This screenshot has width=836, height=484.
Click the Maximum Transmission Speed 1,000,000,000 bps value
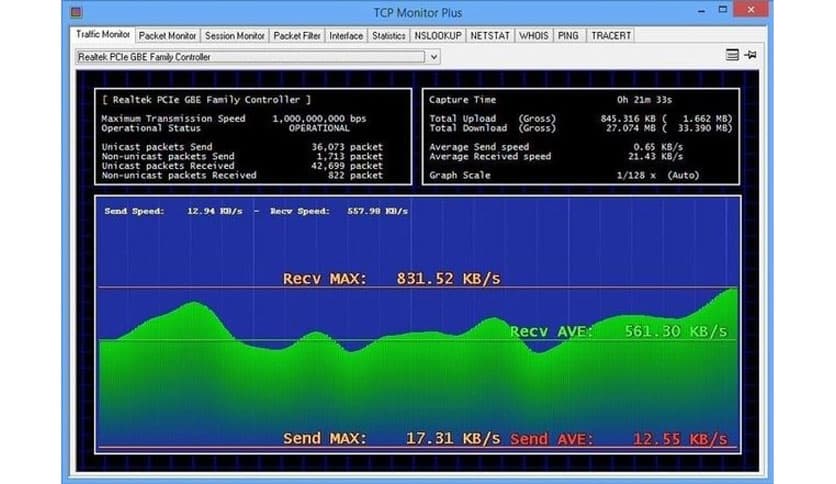tap(319, 118)
